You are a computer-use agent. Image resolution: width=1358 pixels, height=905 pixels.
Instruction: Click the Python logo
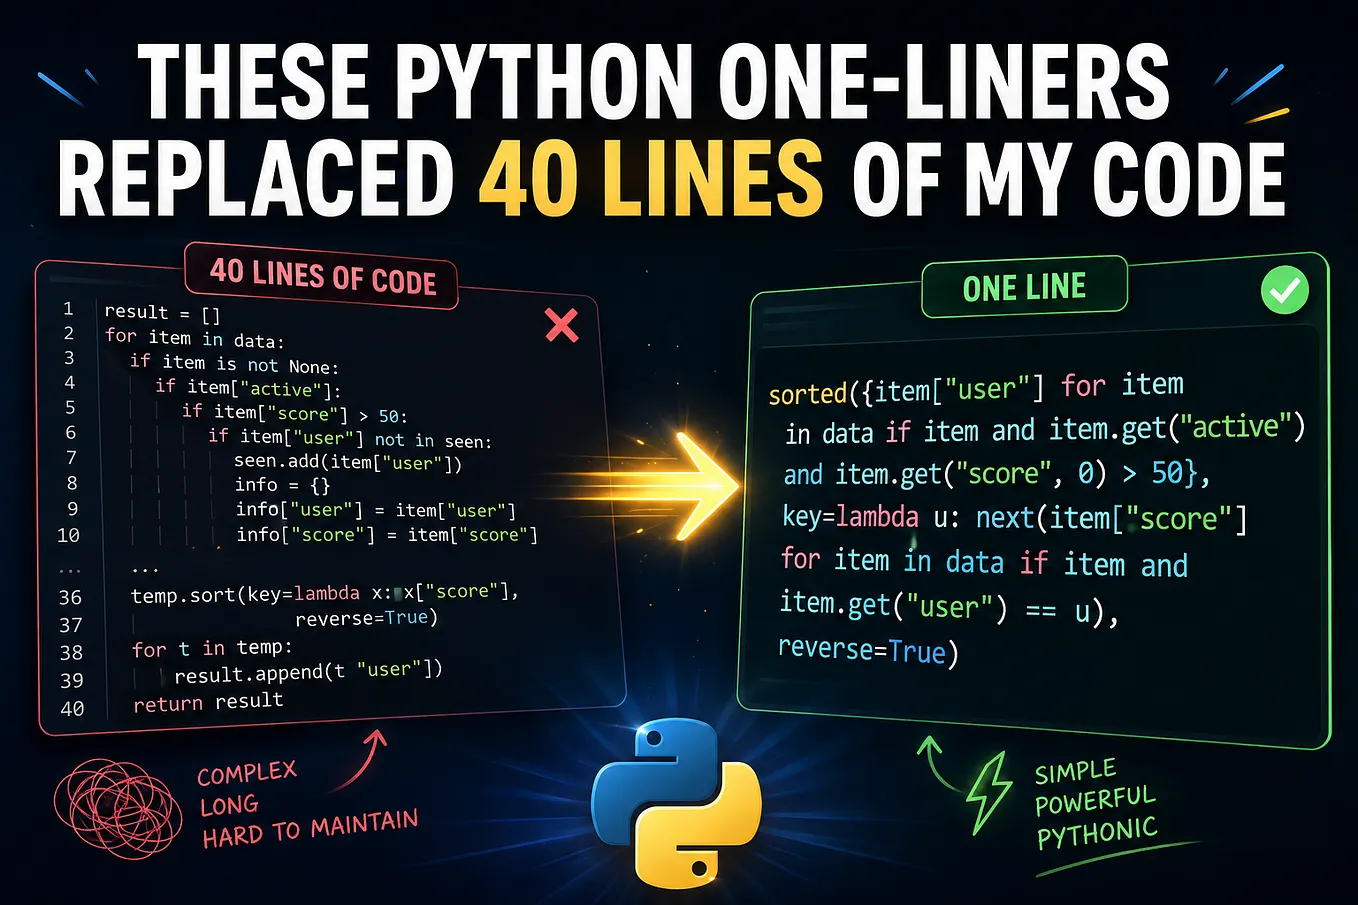676,802
